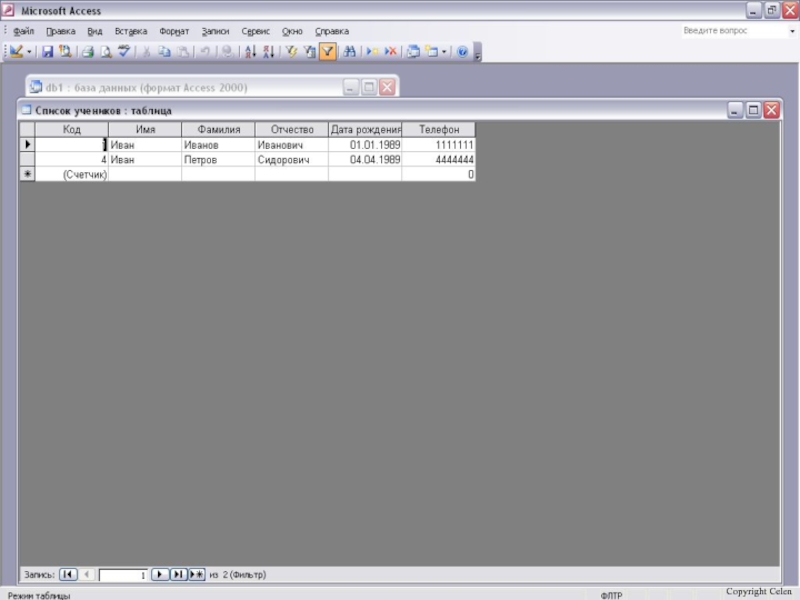Image resolution: width=800 pixels, height=600 pixels.
Task: Open Find with the binoculars icon
Action: tap(349, 52)
